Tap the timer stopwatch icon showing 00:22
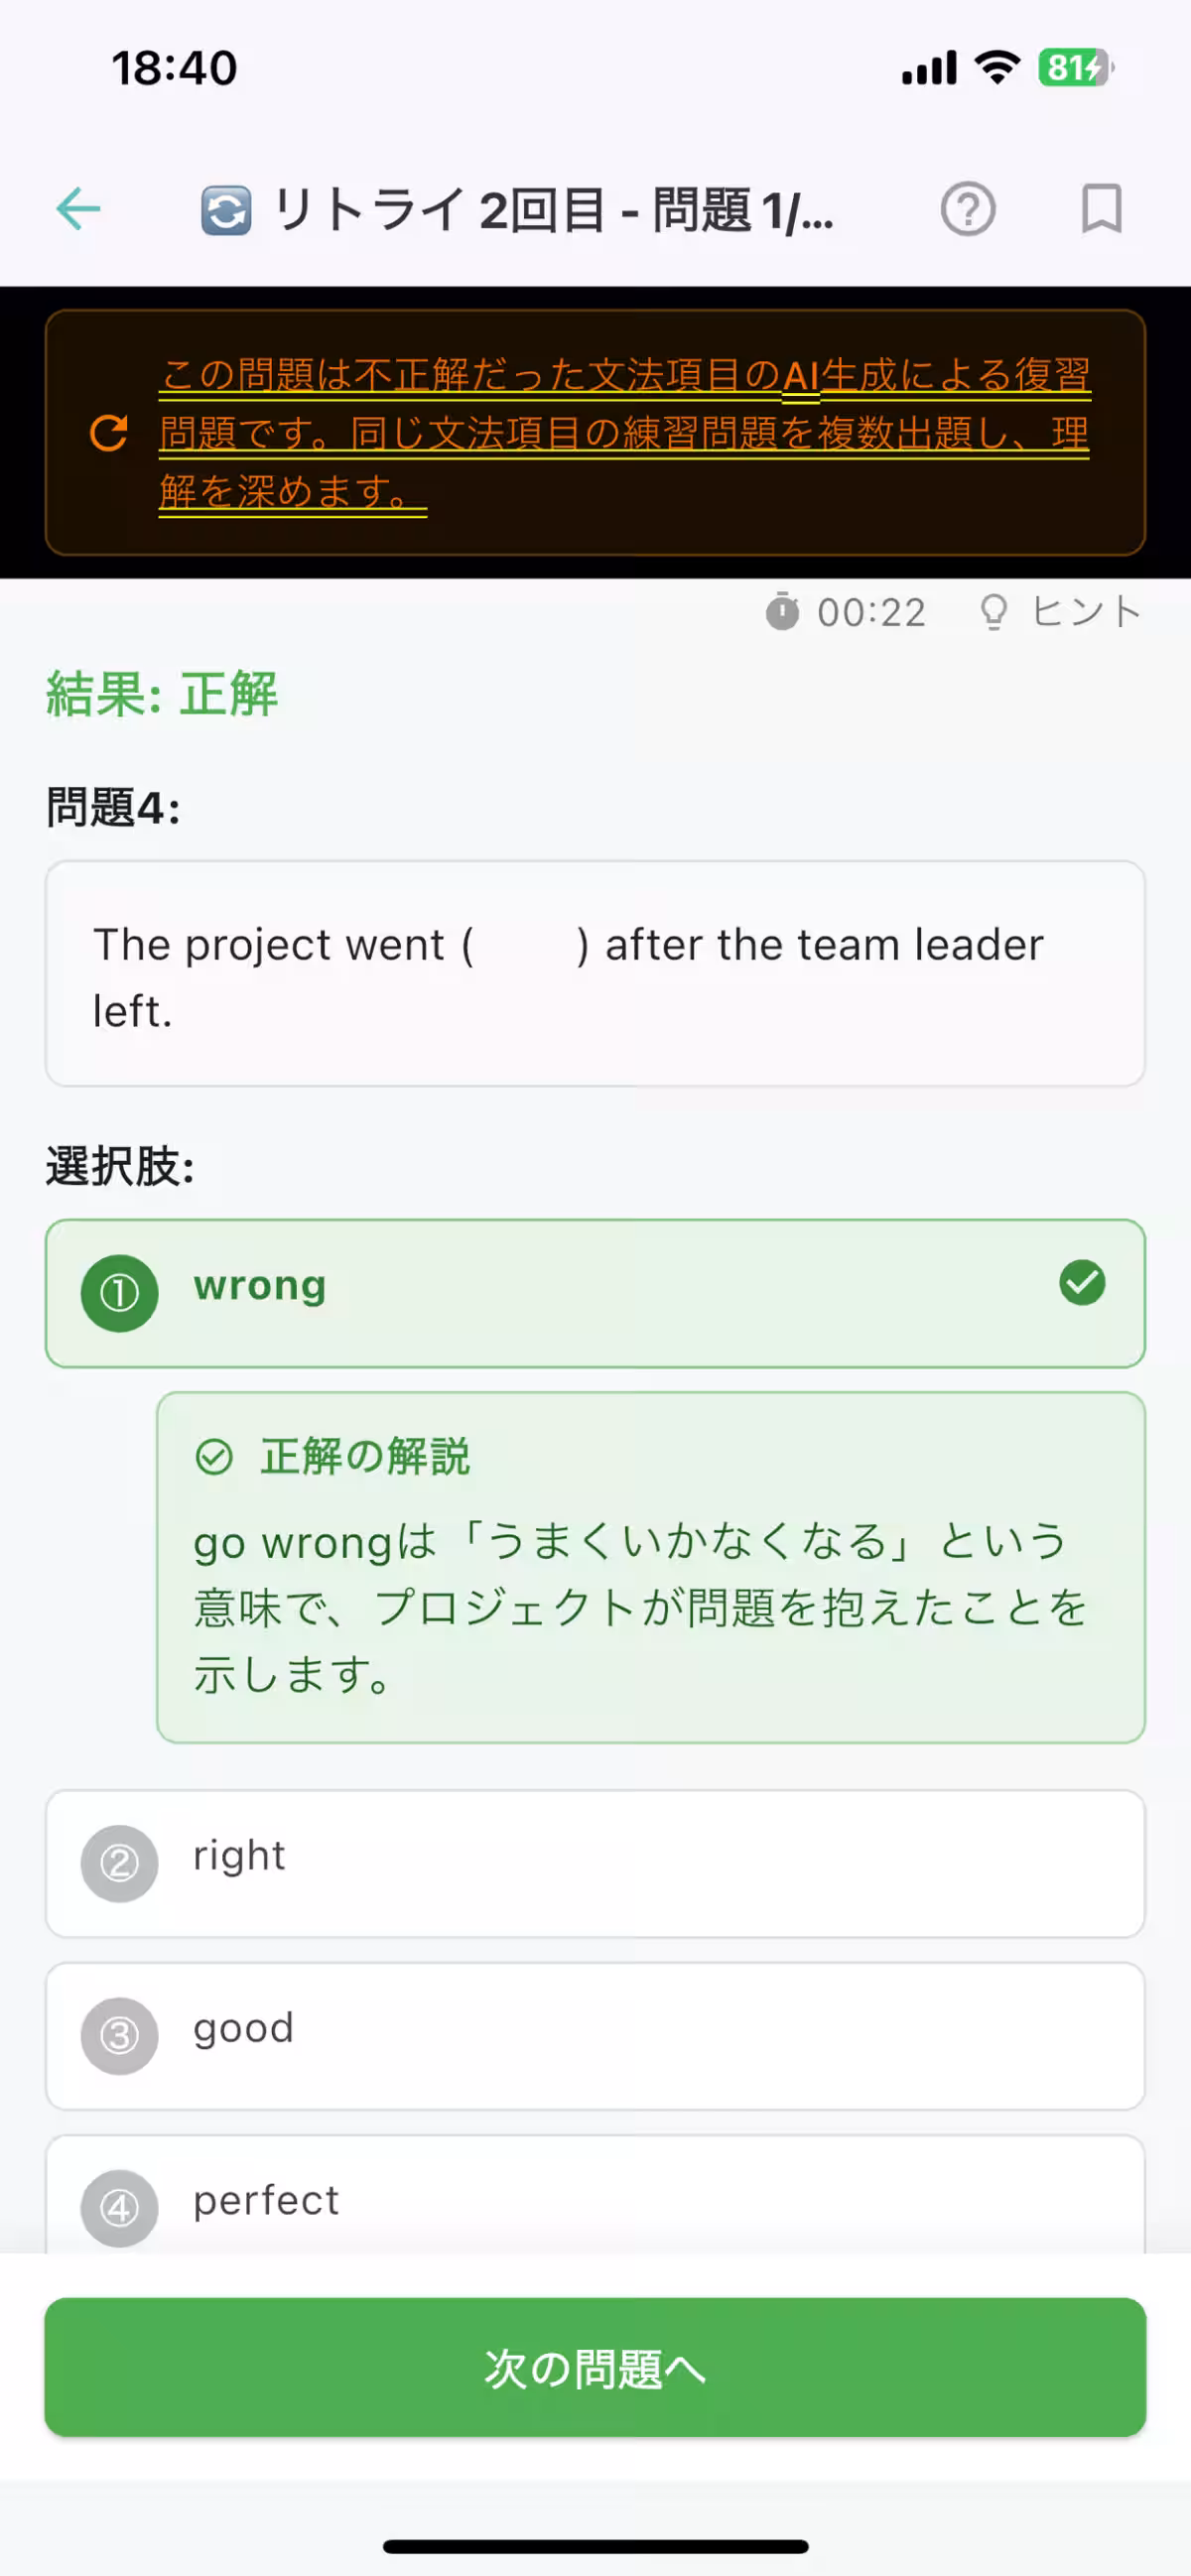 (784, 612)
